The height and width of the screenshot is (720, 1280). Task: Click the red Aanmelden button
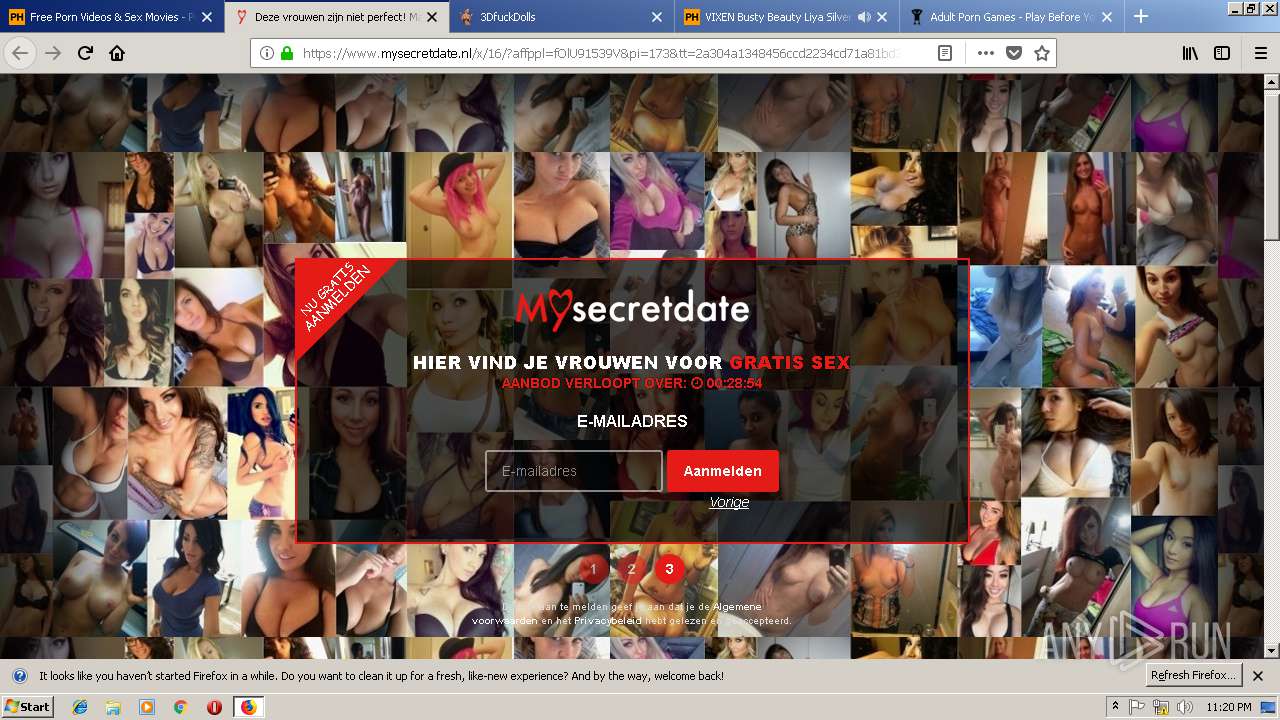(723, 471)
